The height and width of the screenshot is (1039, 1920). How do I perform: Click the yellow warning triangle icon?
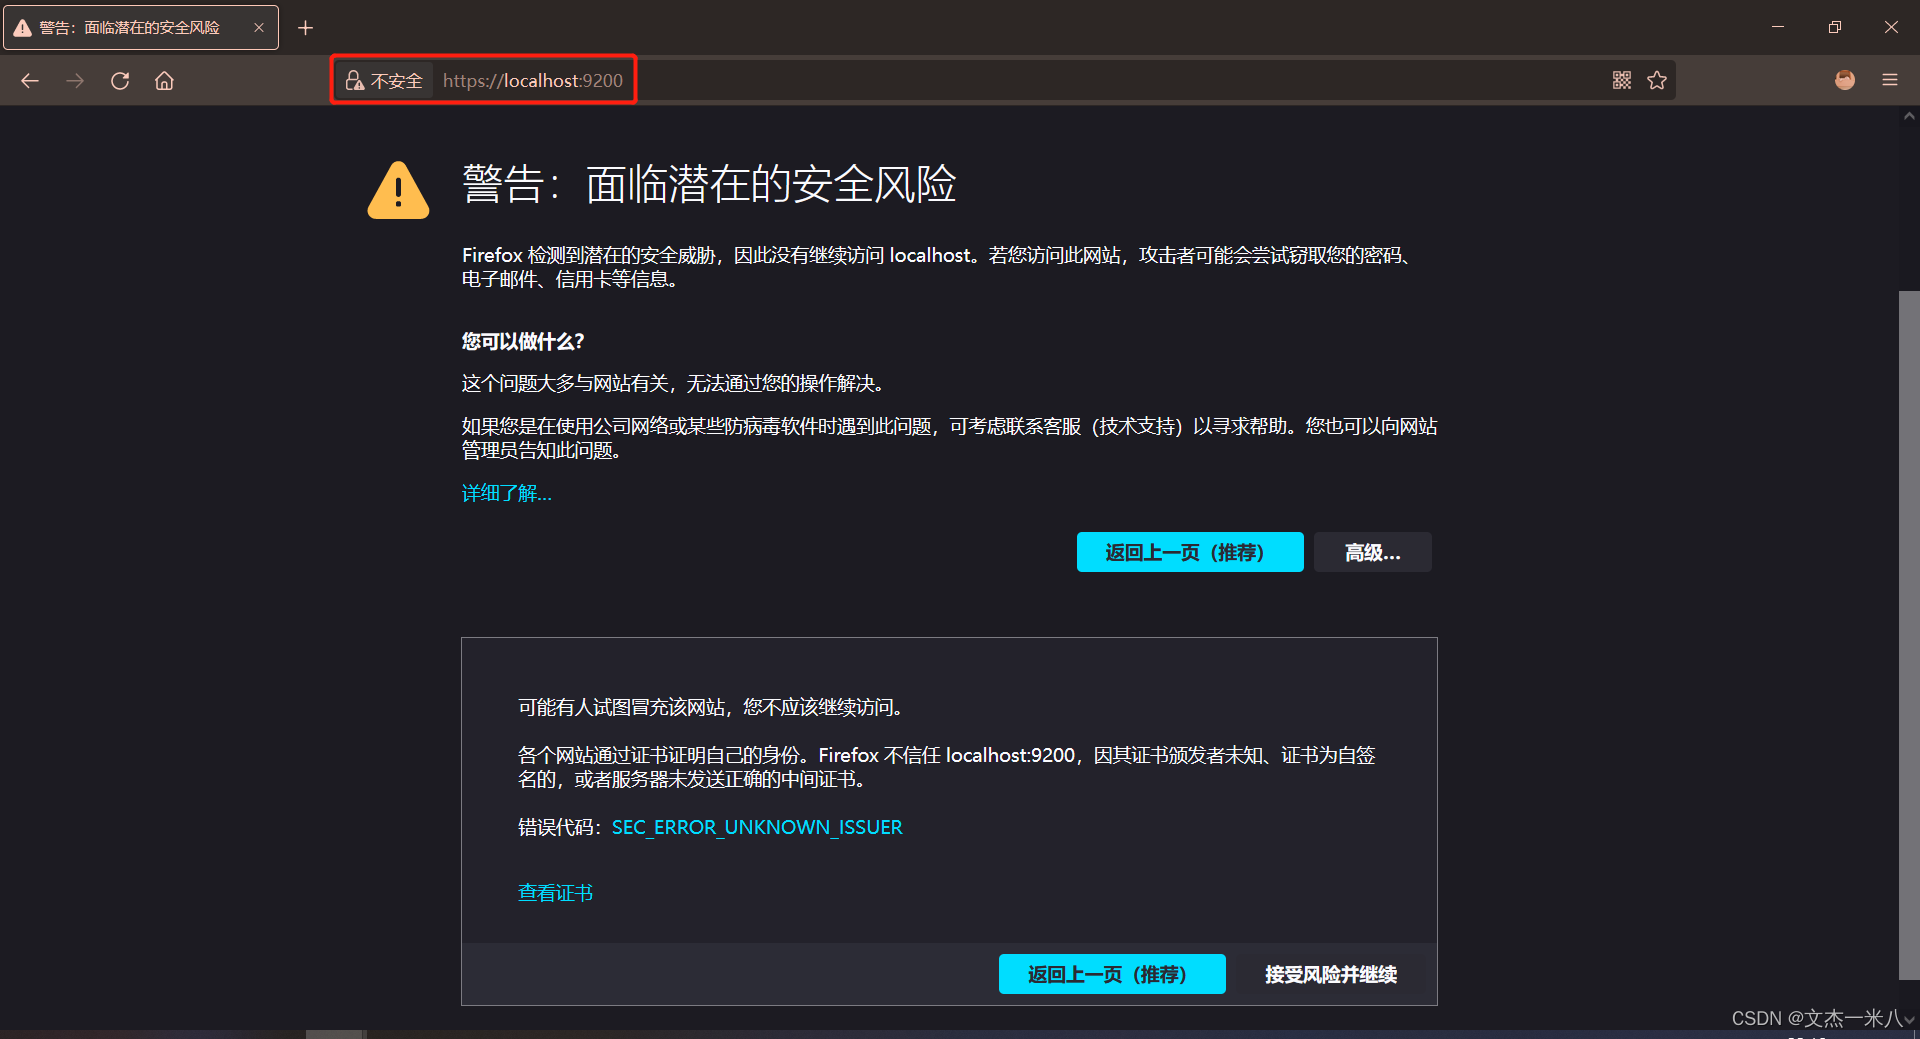click(398, 190)
